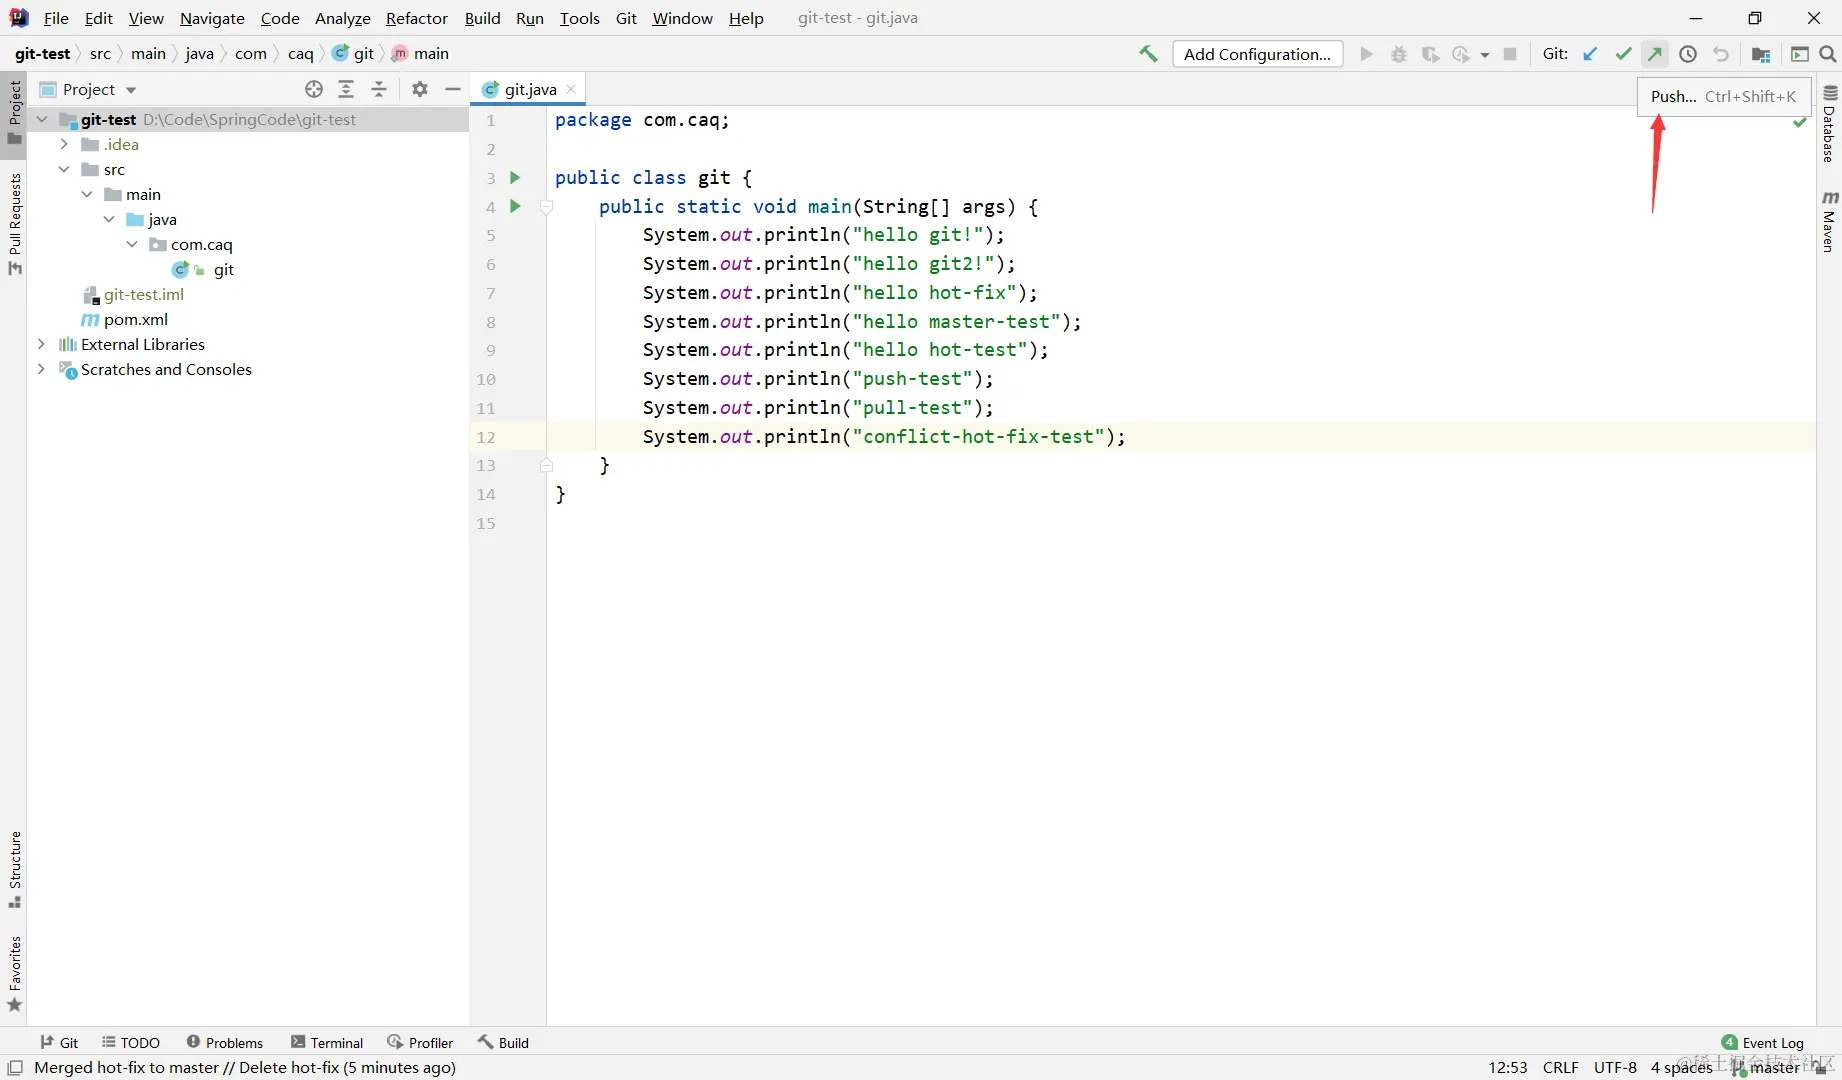Click CRLF line separator in status bar

[1560, 1068]
